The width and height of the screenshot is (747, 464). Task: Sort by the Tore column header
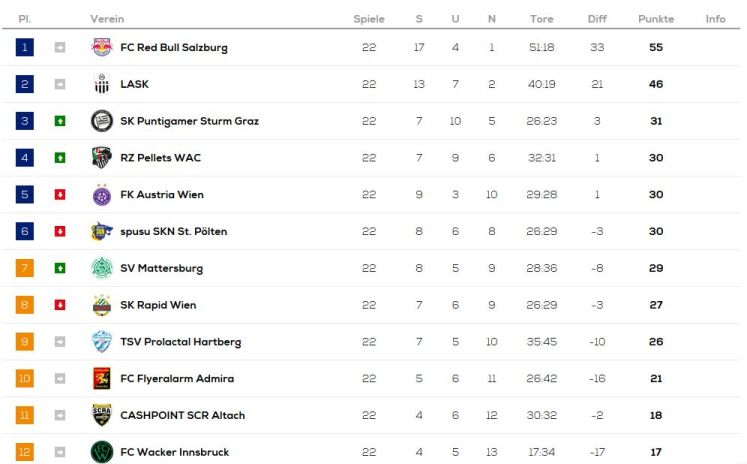[542, 19]
